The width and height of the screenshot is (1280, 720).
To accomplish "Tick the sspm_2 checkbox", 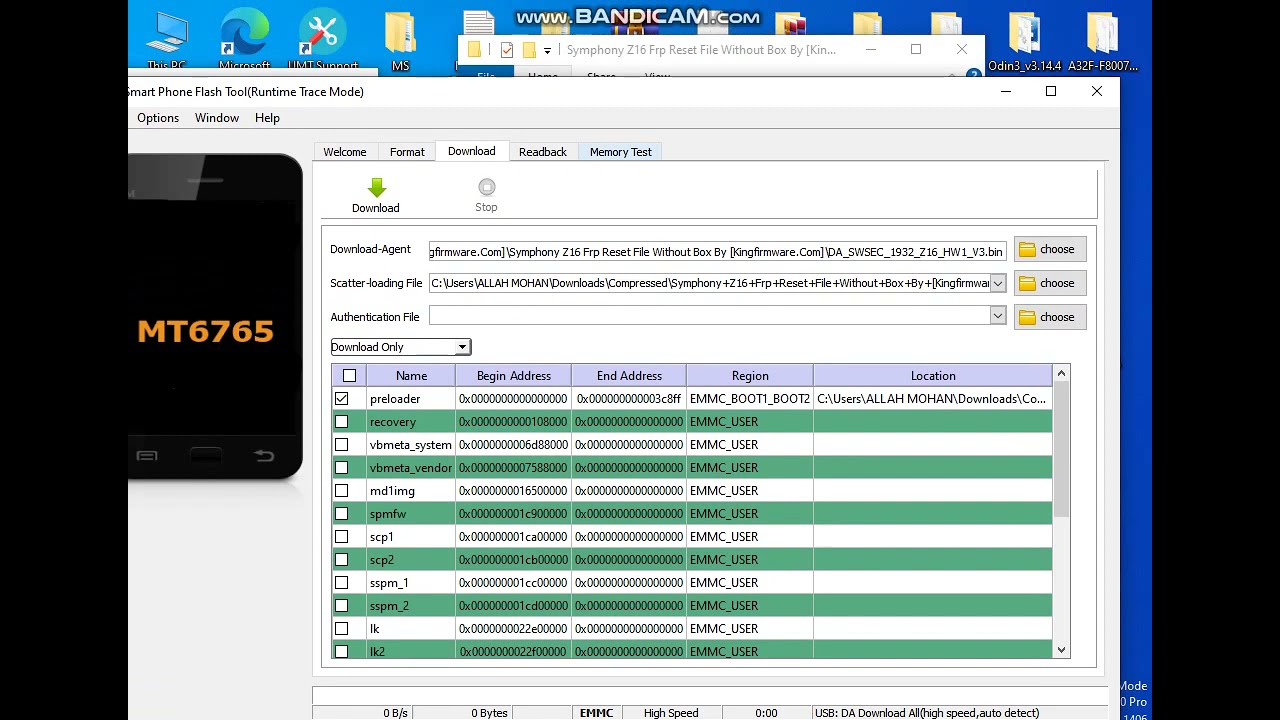I will [342, 606].
